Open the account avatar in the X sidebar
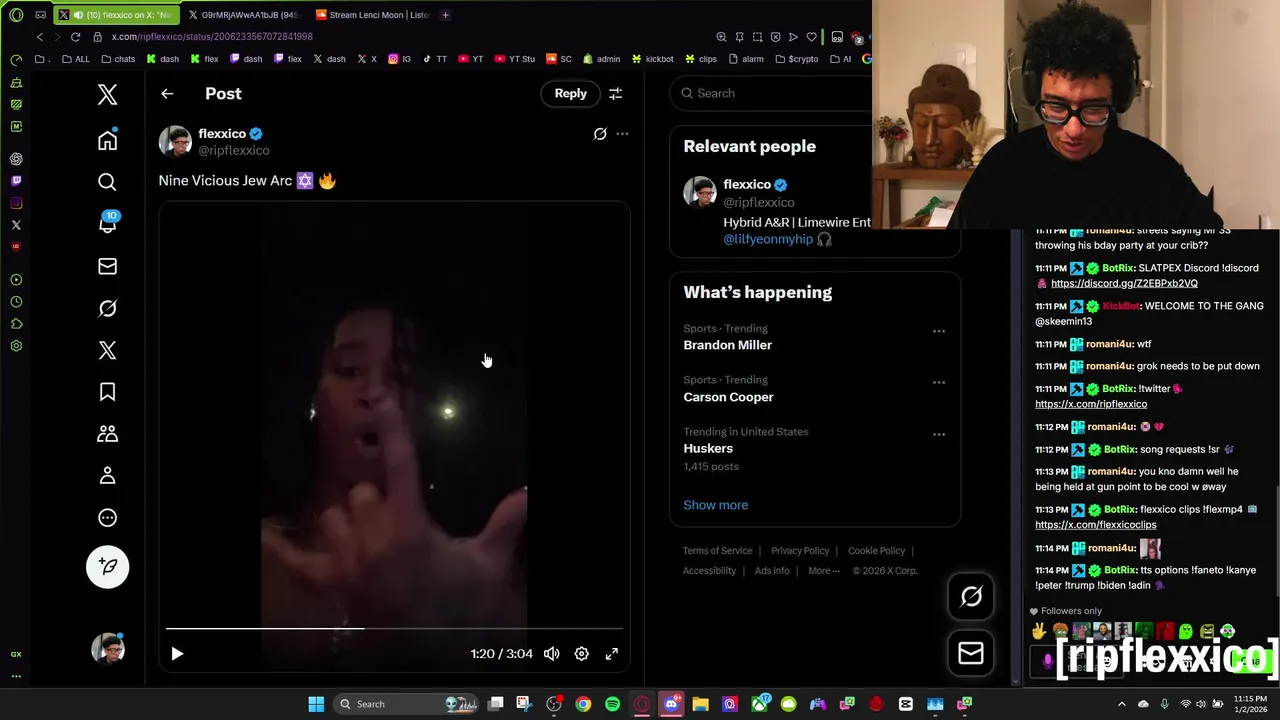 pyautogui.click(x=107, y=649)
